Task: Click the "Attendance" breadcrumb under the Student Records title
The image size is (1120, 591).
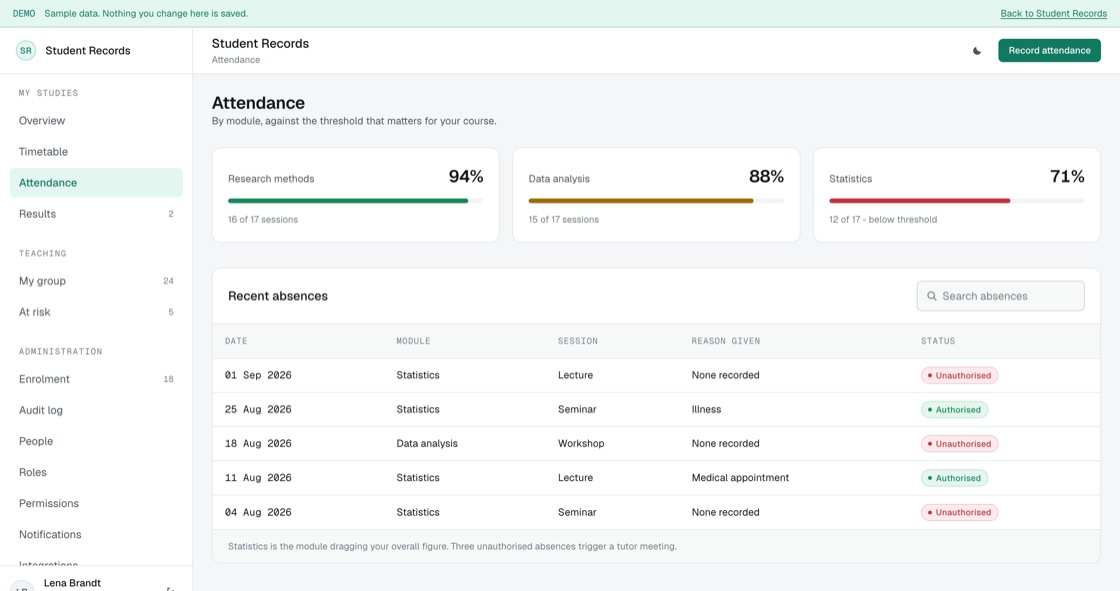Action: (236, 60)
